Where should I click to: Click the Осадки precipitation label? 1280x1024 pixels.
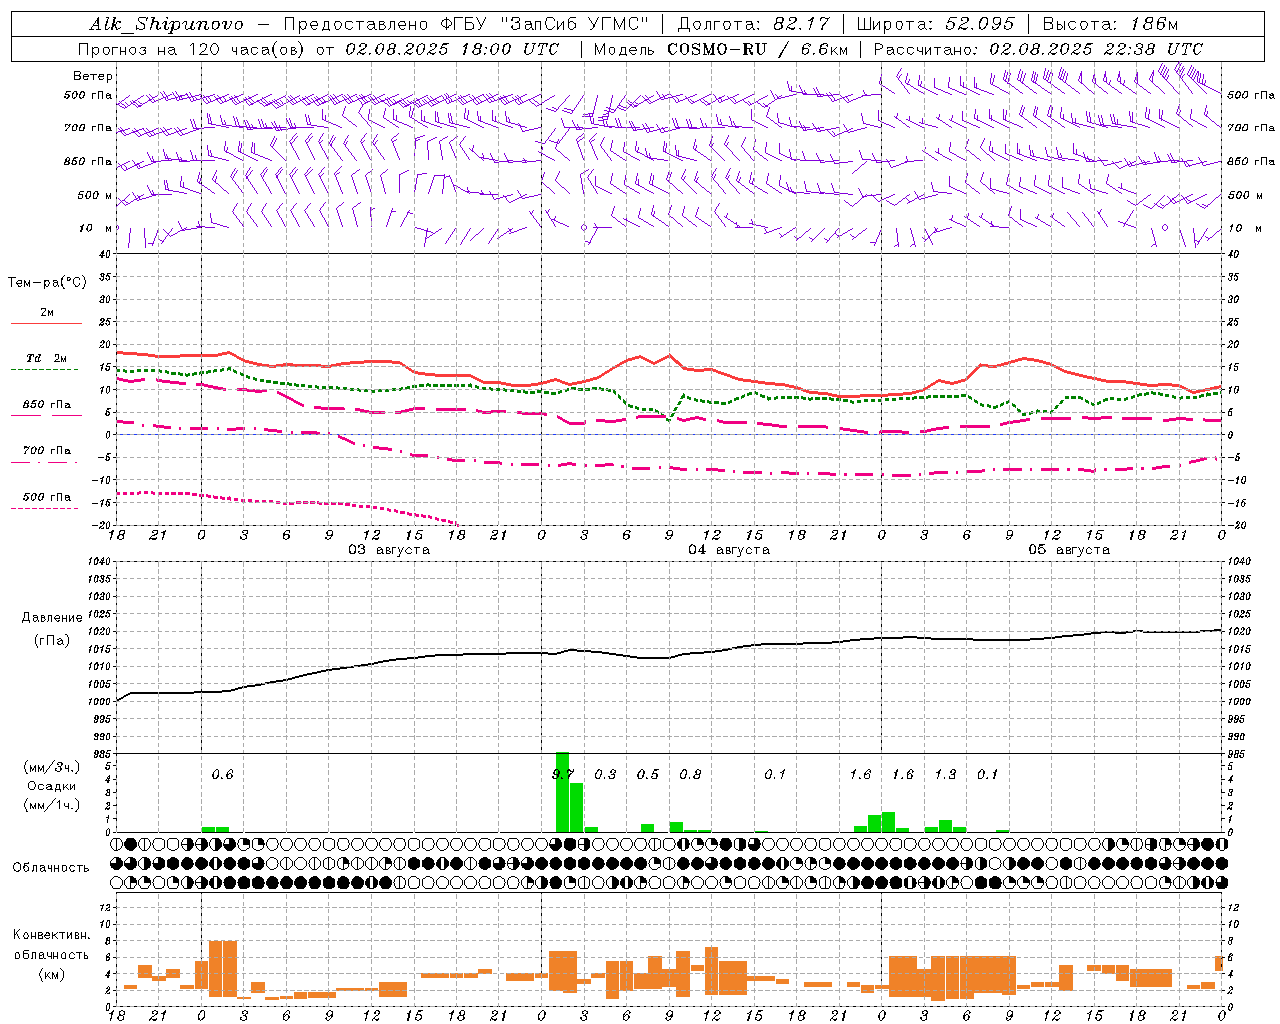click(52, 786)
